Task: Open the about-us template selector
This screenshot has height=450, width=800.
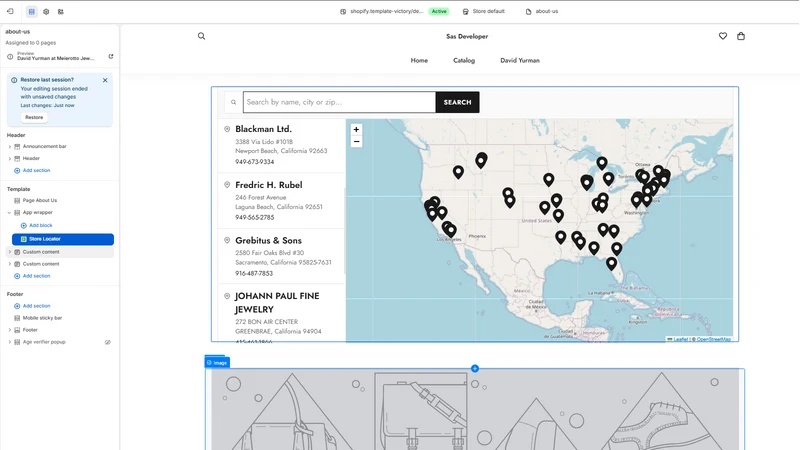Action: [x=542, y=11]
